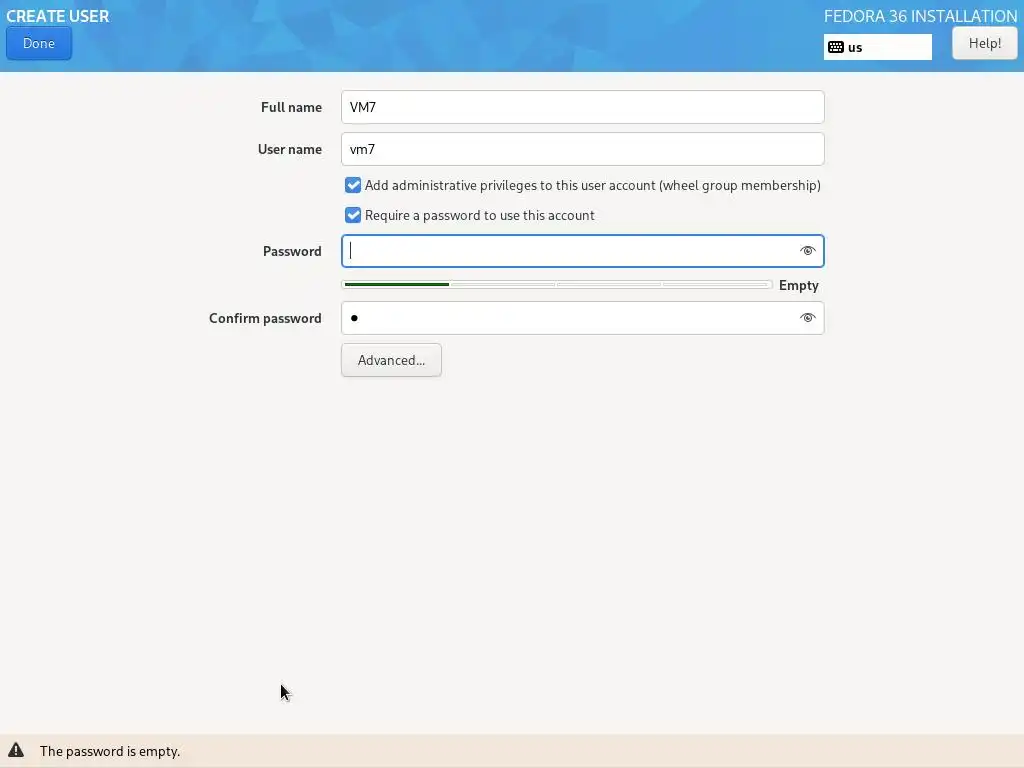1024x768 pixels.
Task: Click the 'Full name' label
Action: click(291, 107)
